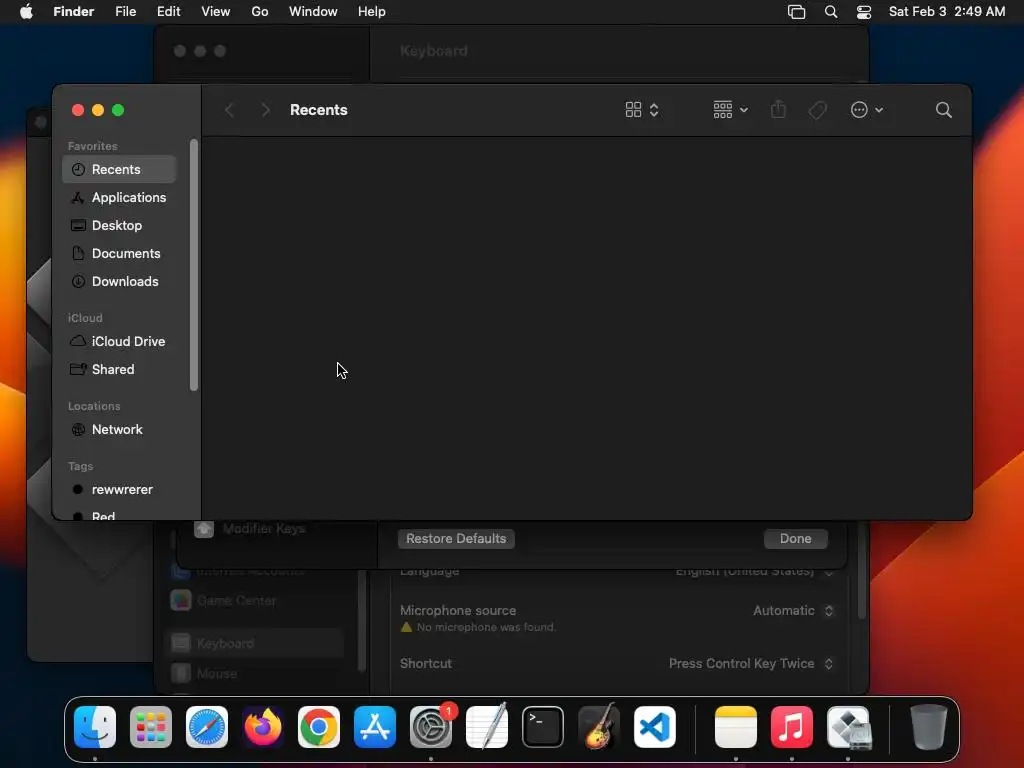Open the Shared folder in sidebar
Viewport: 1024px width, 768px height.
[x=120, y=370]
